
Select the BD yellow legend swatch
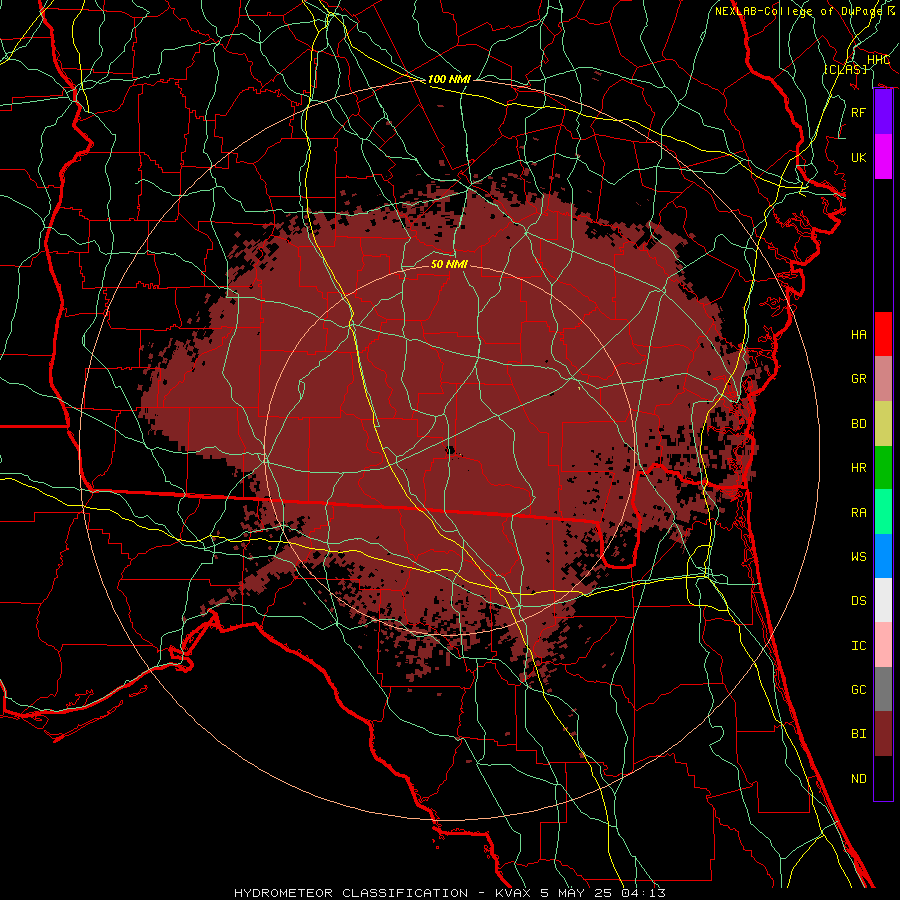click(x=883, y=424)
